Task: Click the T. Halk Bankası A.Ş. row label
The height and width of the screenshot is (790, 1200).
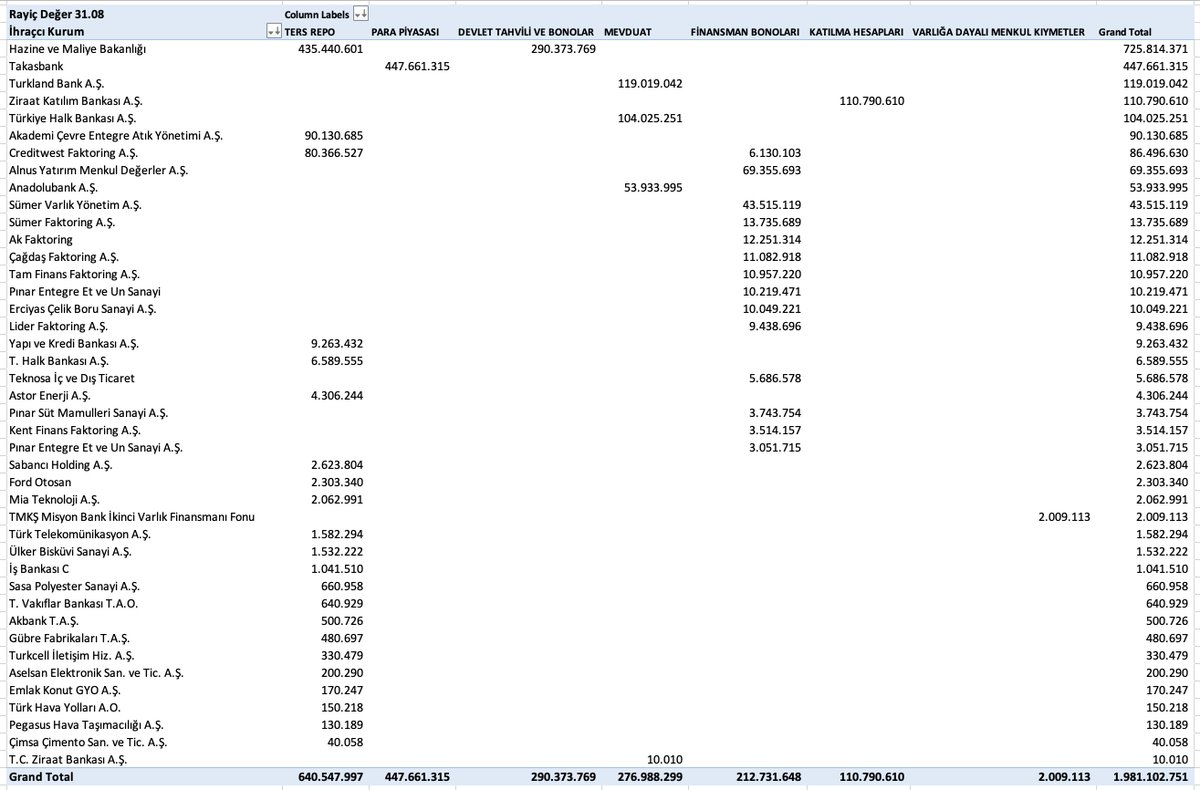Action: click(x=58, y=361)
